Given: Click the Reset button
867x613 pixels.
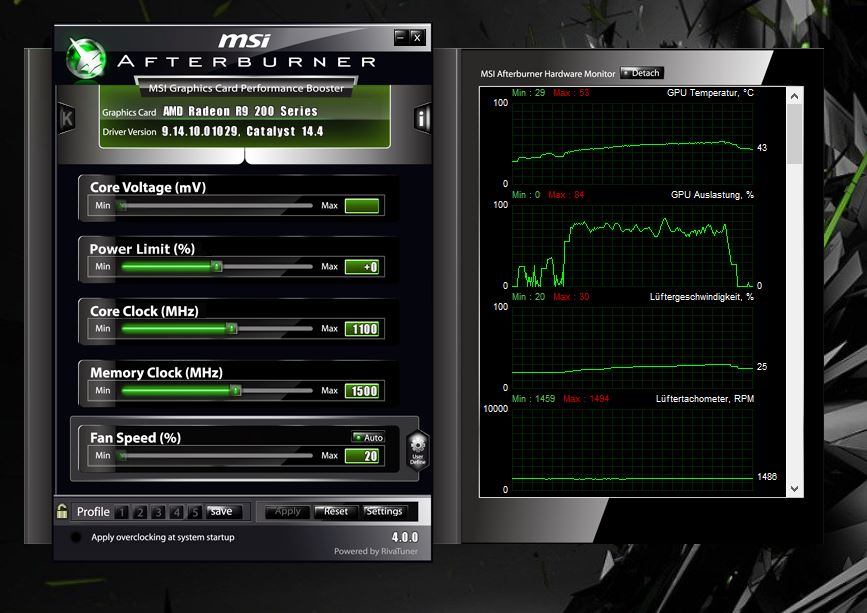Looking at the screenshot, I should pyautogui.click(x=336, y=512).
